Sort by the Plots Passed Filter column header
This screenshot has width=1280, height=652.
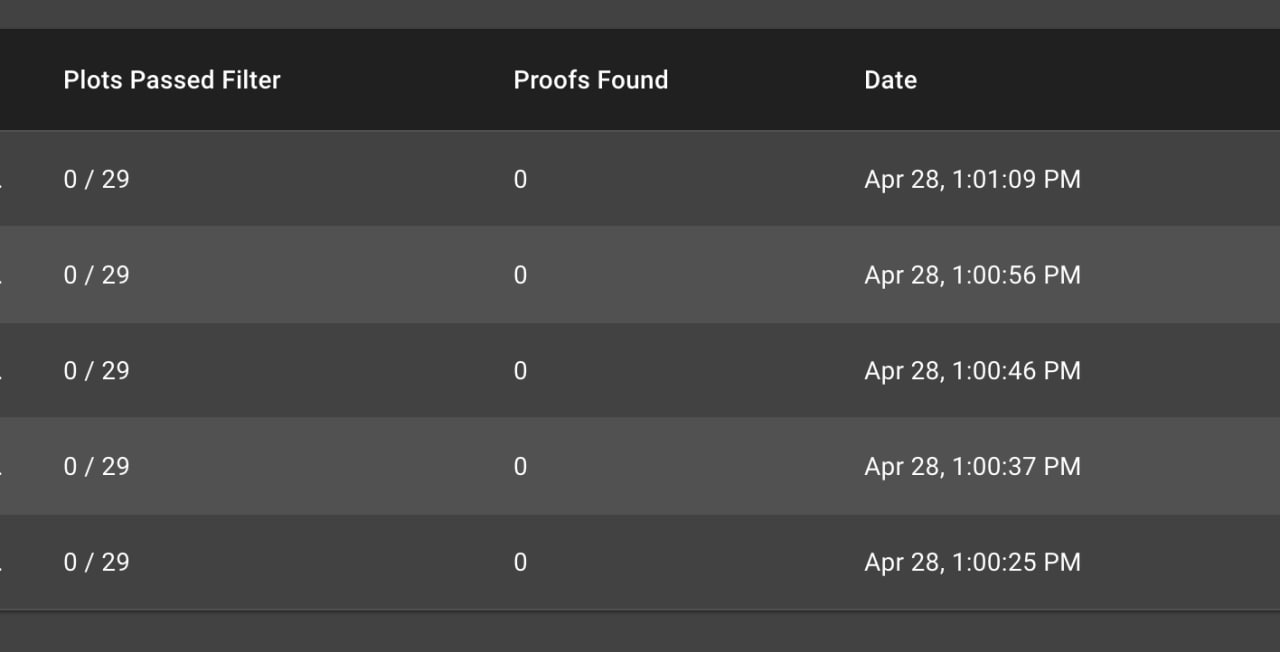point(172,80)
